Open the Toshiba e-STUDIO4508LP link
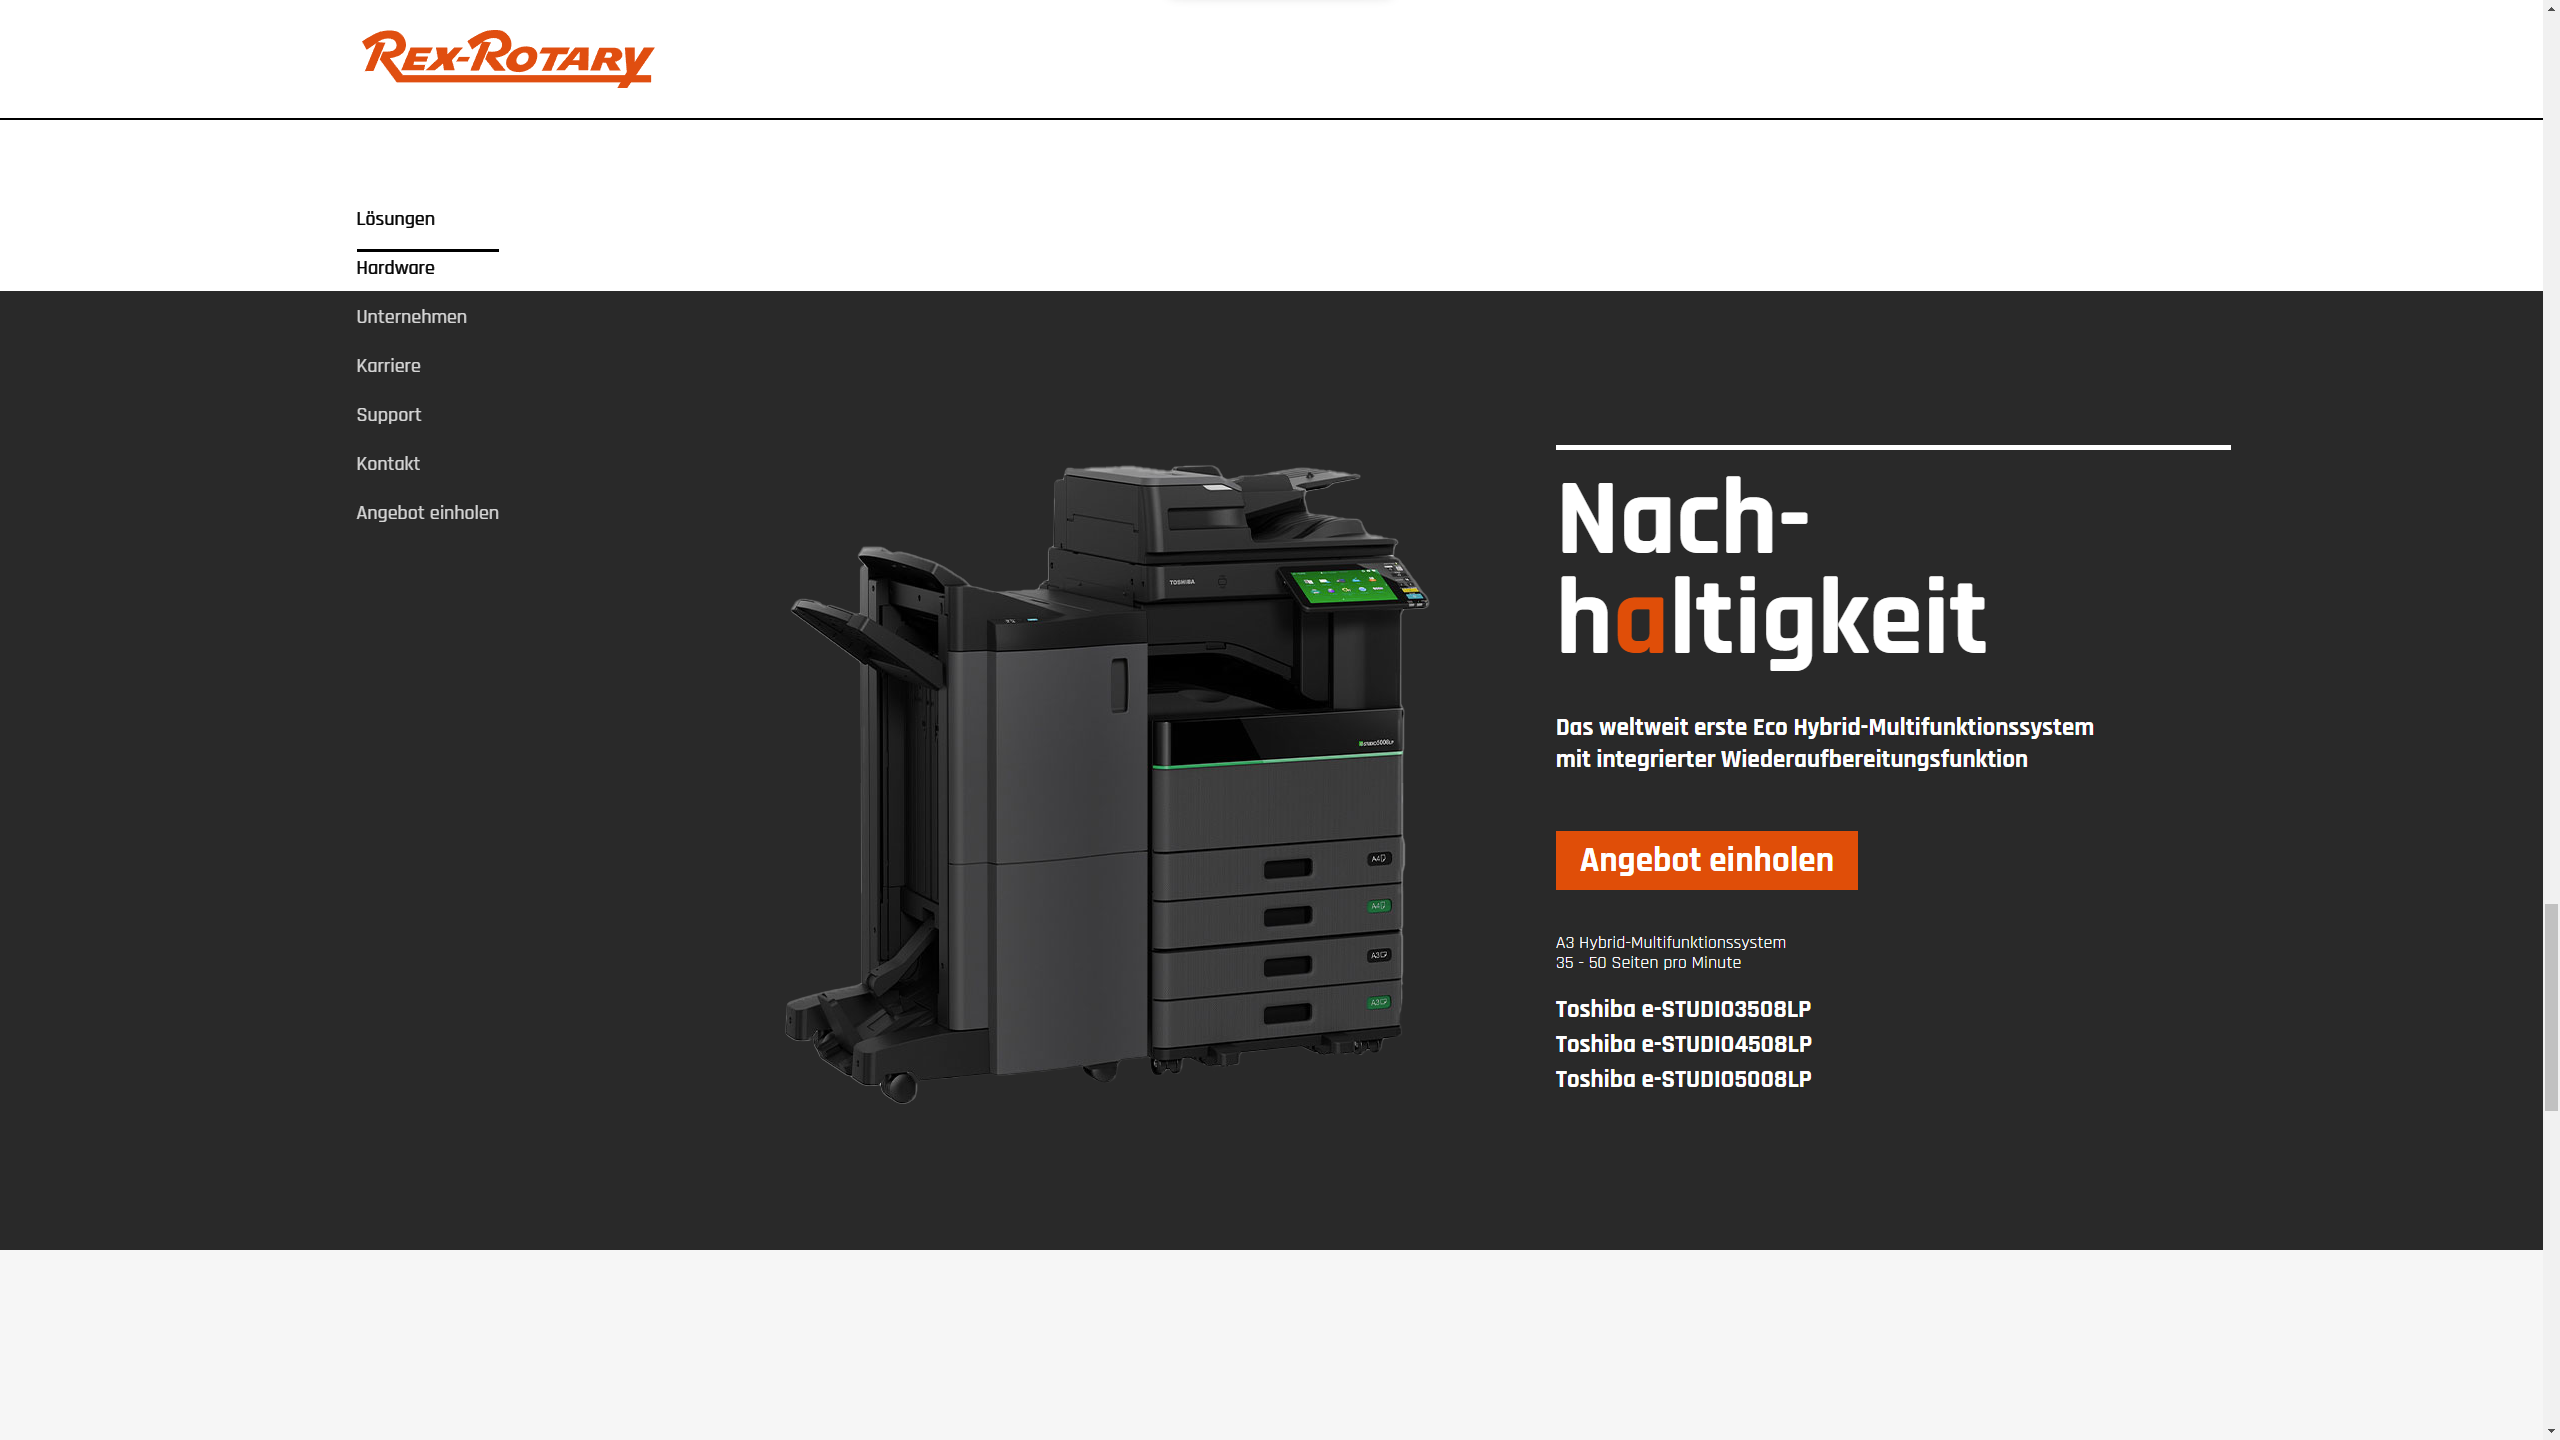 point(1683,1044)
